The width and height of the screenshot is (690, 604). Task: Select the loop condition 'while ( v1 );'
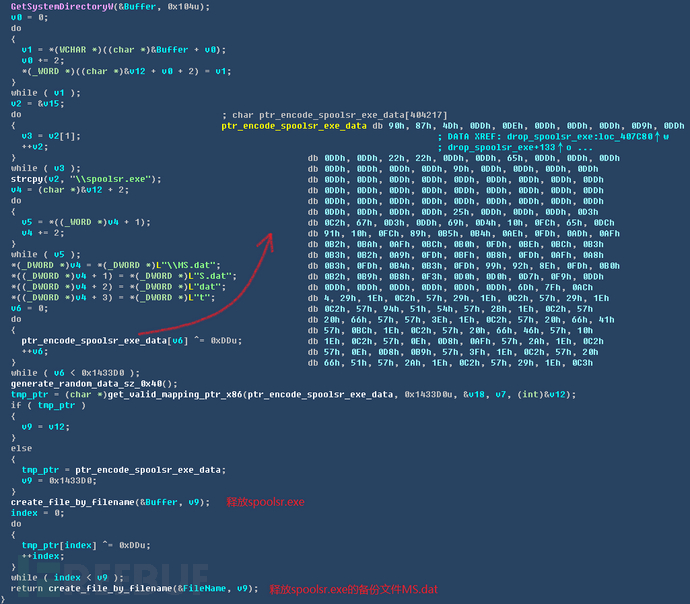point(46,93)
